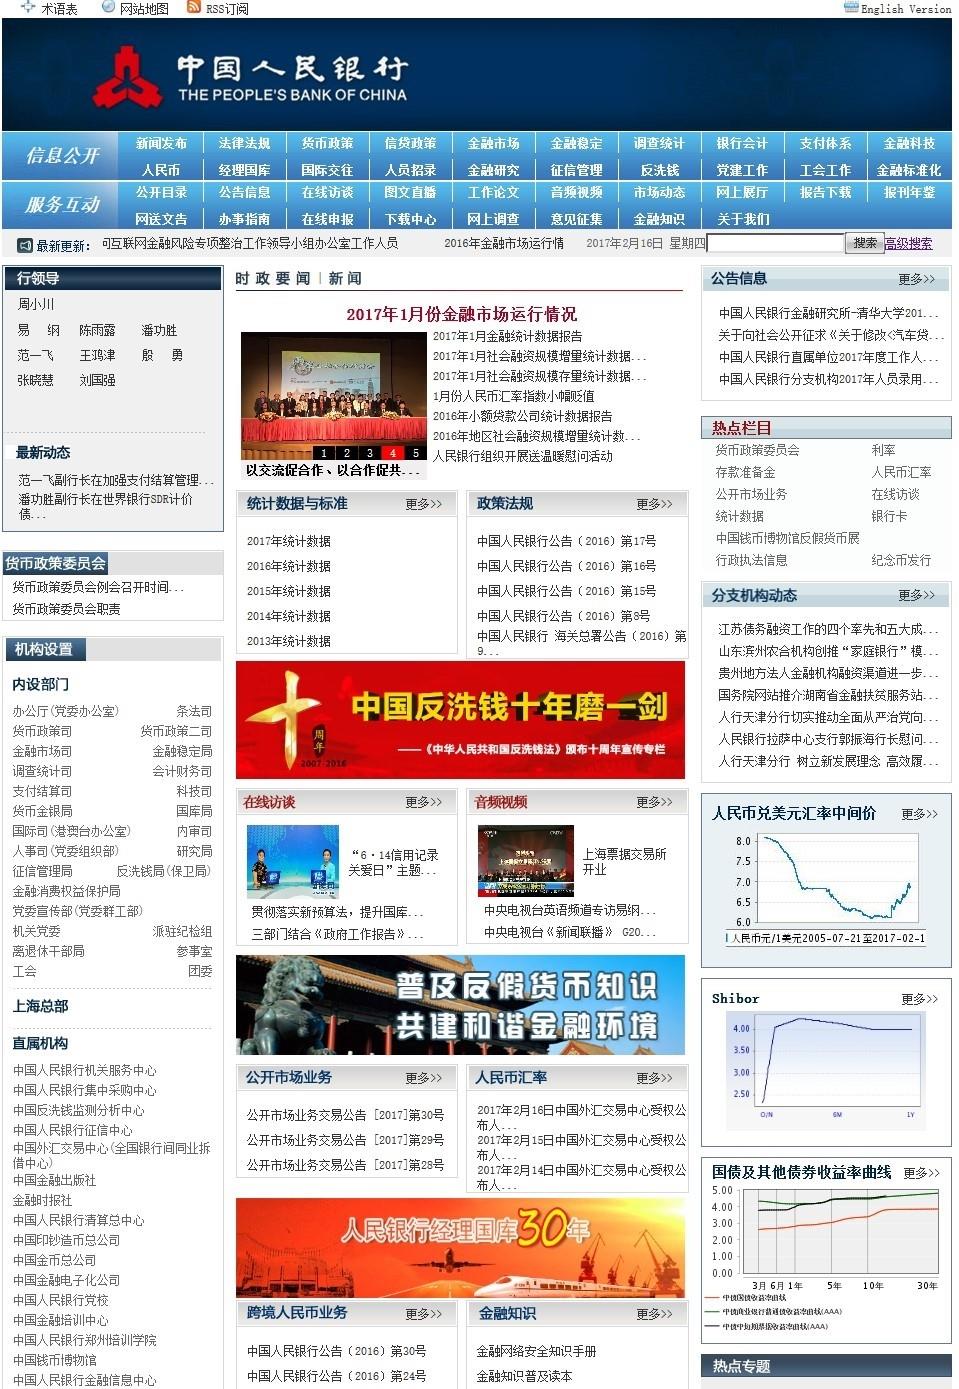Open the 高级搜索 advanced search link
This screenshot has height=1389, width=959.
click(908, 243)
